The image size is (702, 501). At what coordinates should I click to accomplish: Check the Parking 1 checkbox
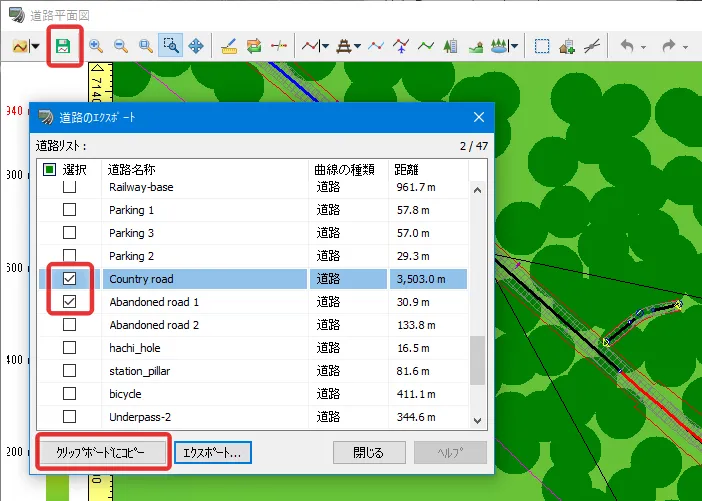coord(69,210)
